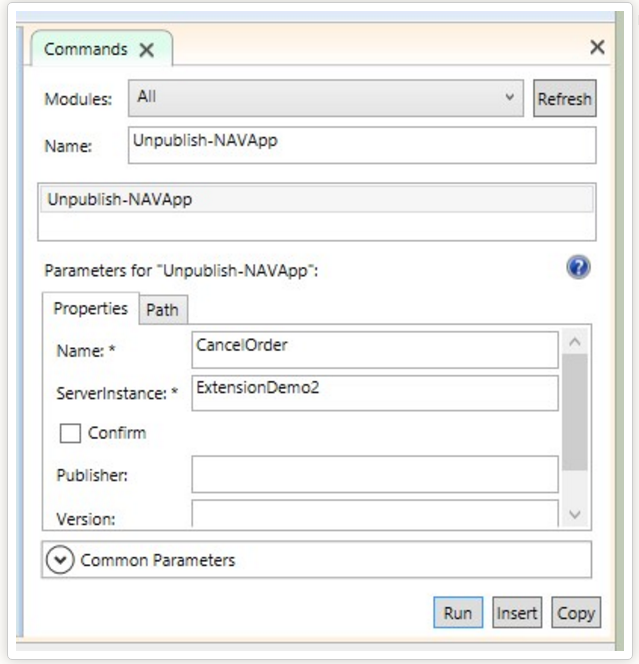Expand the Common Parameters section
This screenshot has width=639, height=664.
point(60,560)
